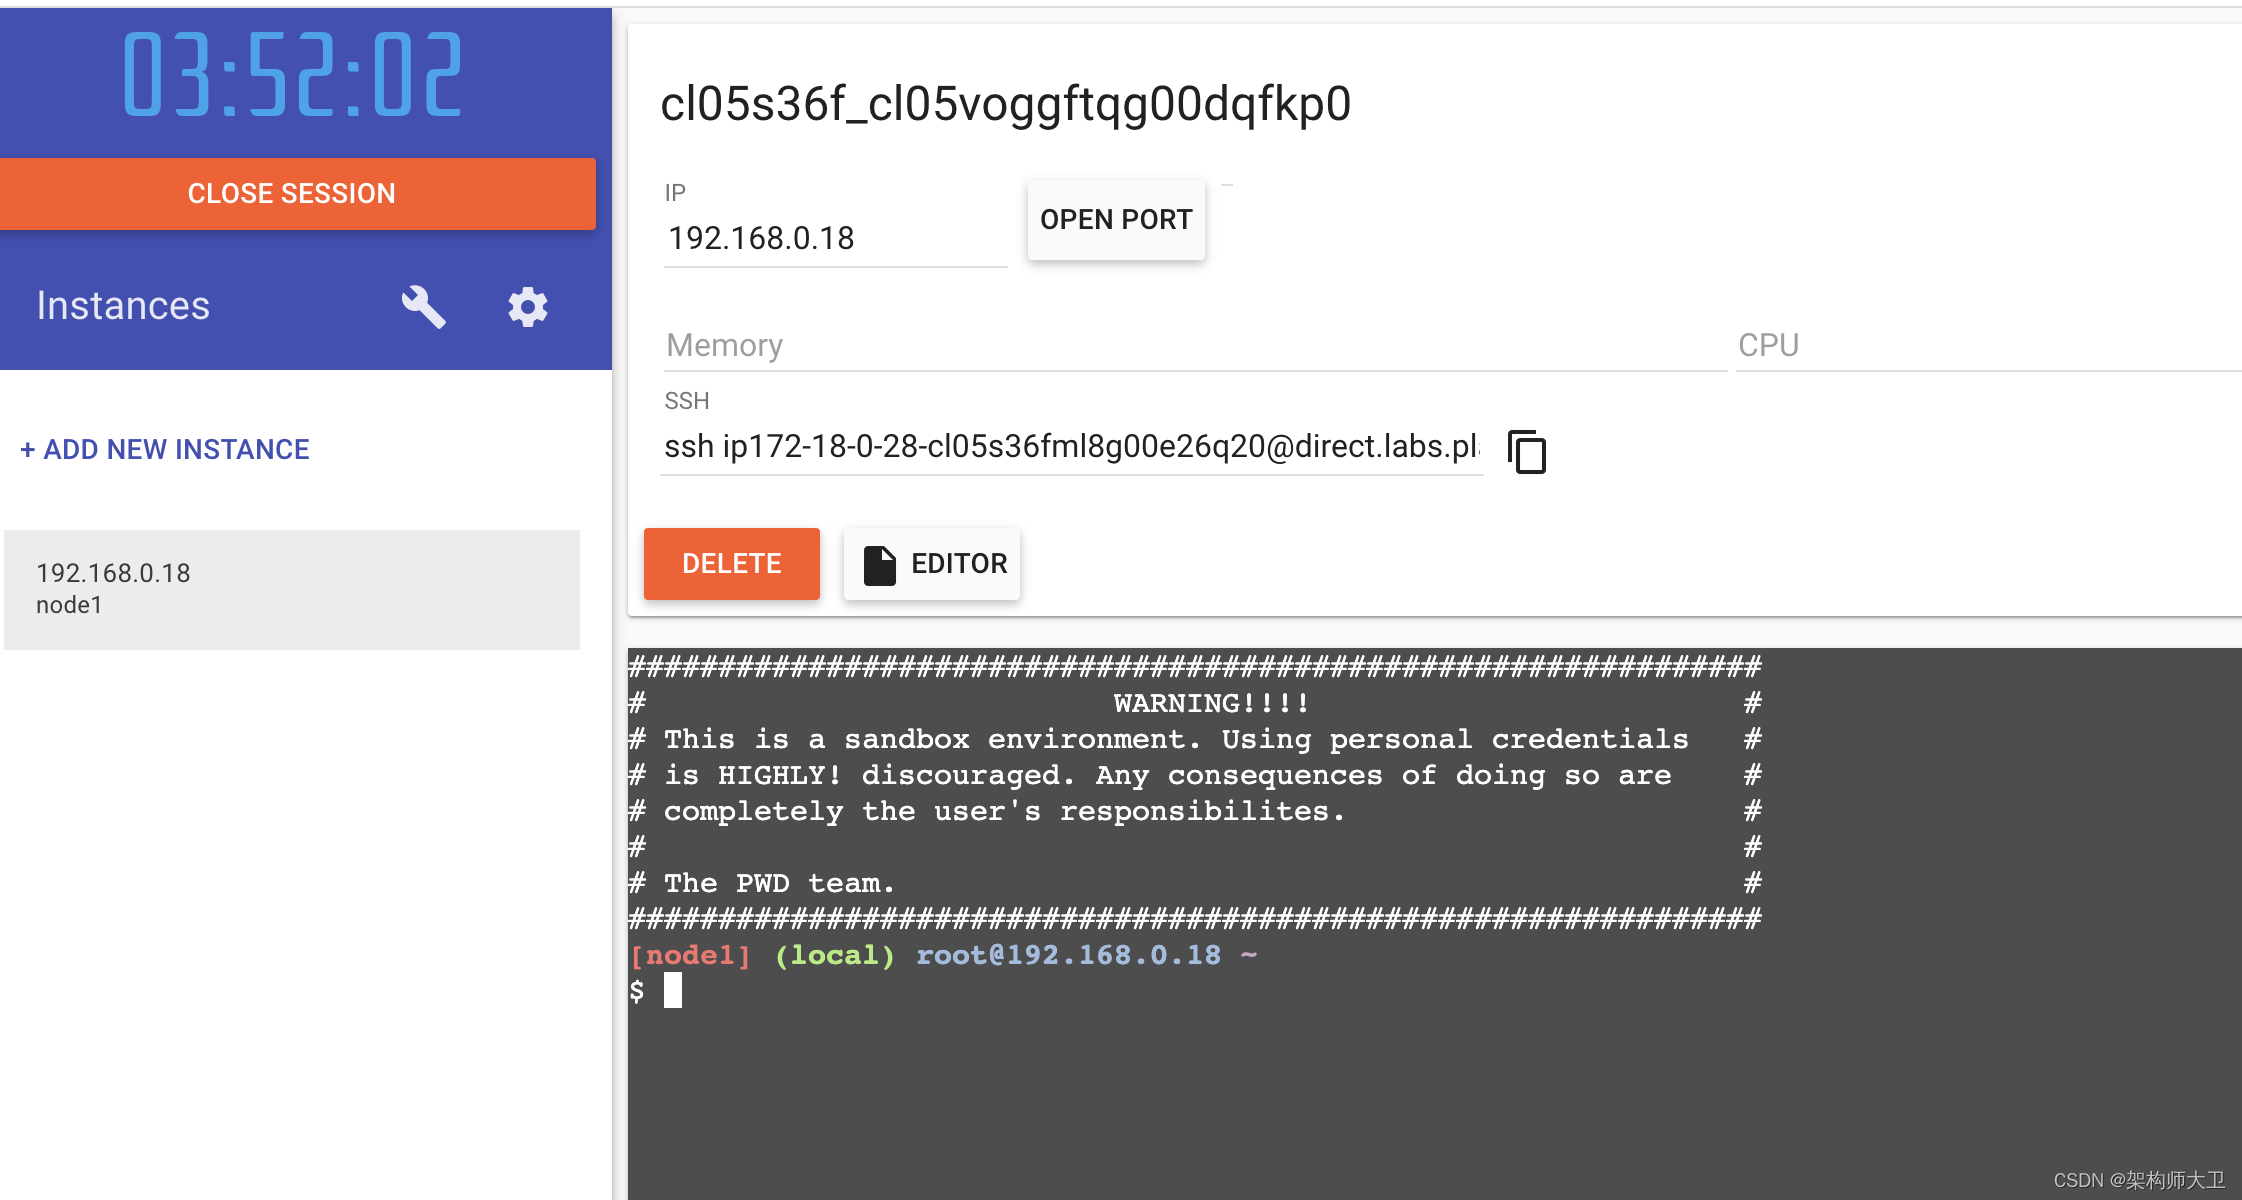
Task: Click OPEN PORT to expose a port
Action: tap(1115, 219)
